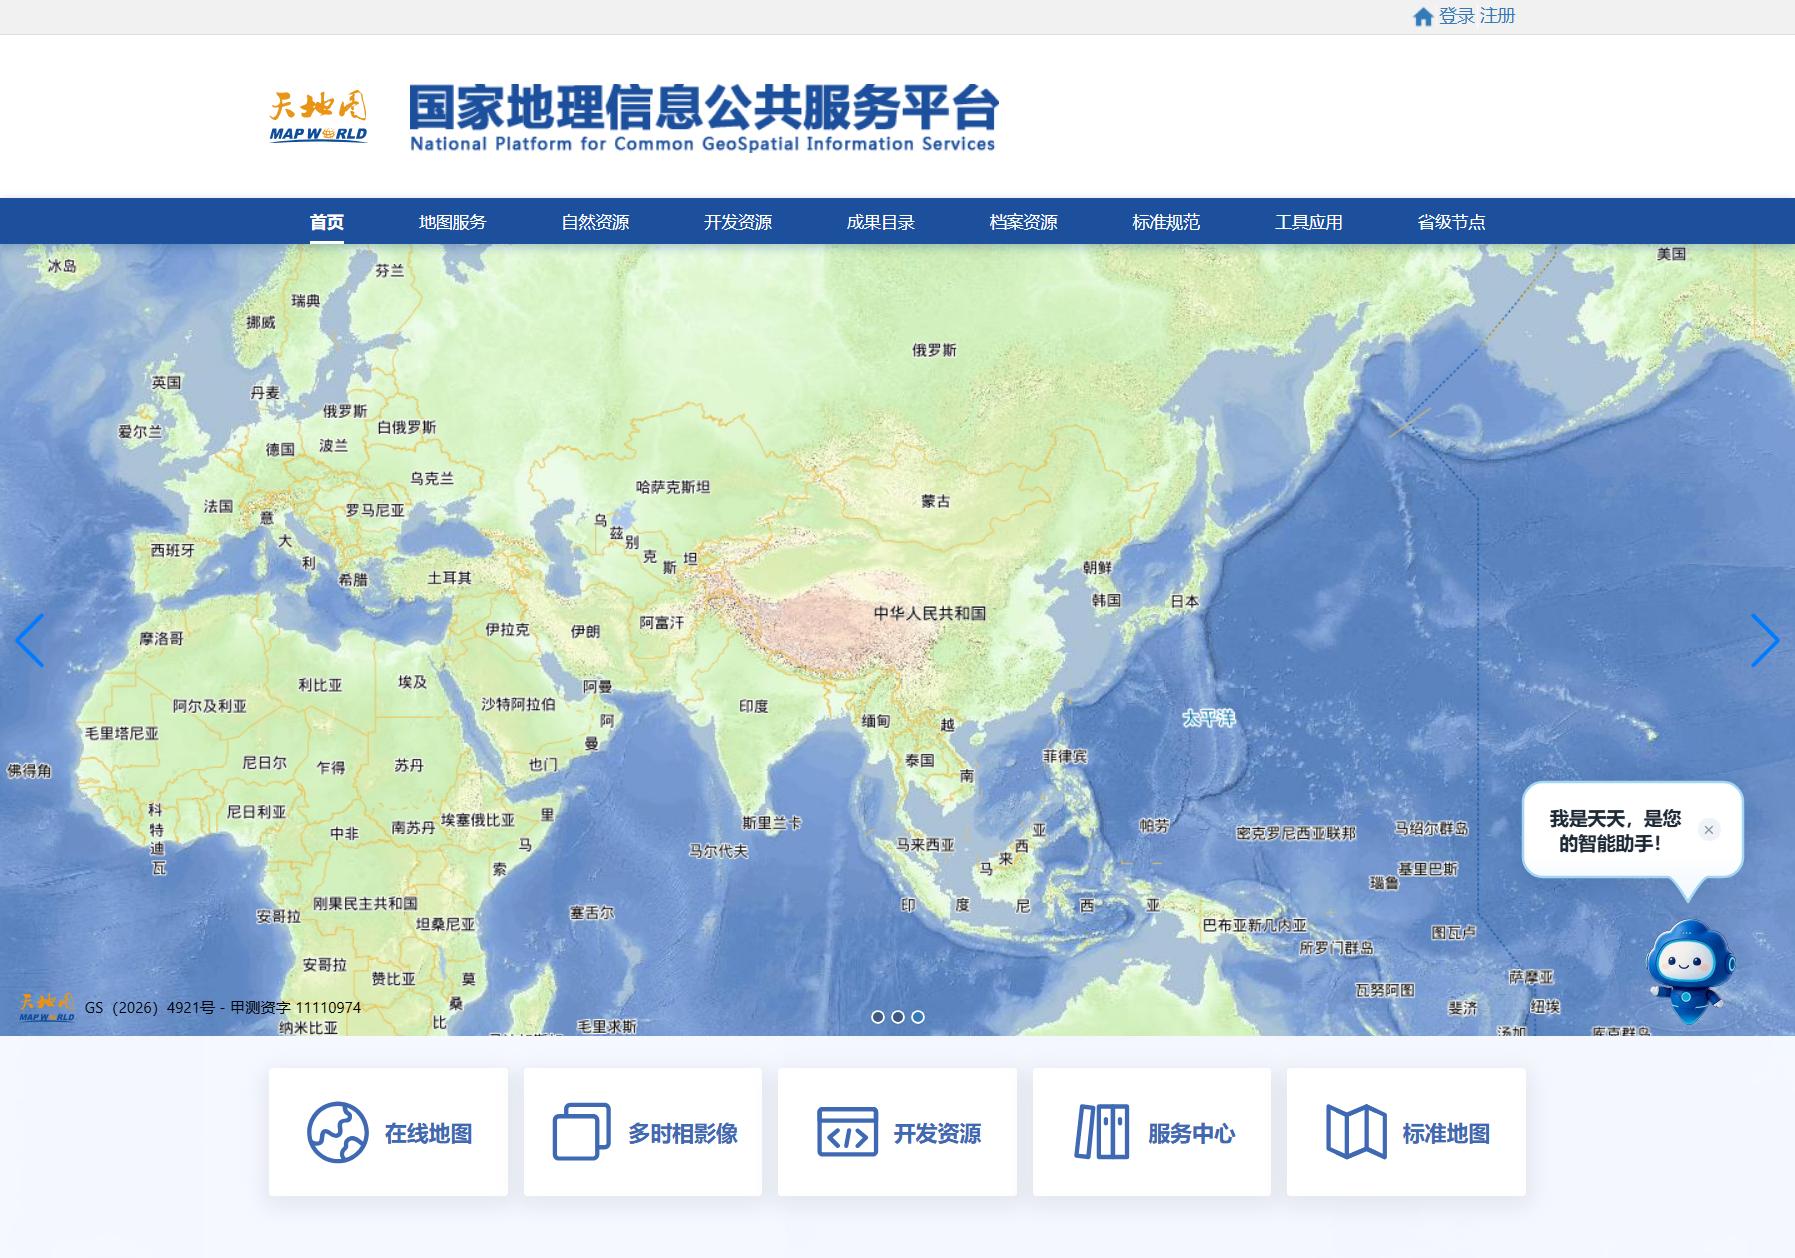Click the 哈萨克斯坦 label on the map
The height and width of the screenshot is (1258, 1795).
[x=673, y=487]
